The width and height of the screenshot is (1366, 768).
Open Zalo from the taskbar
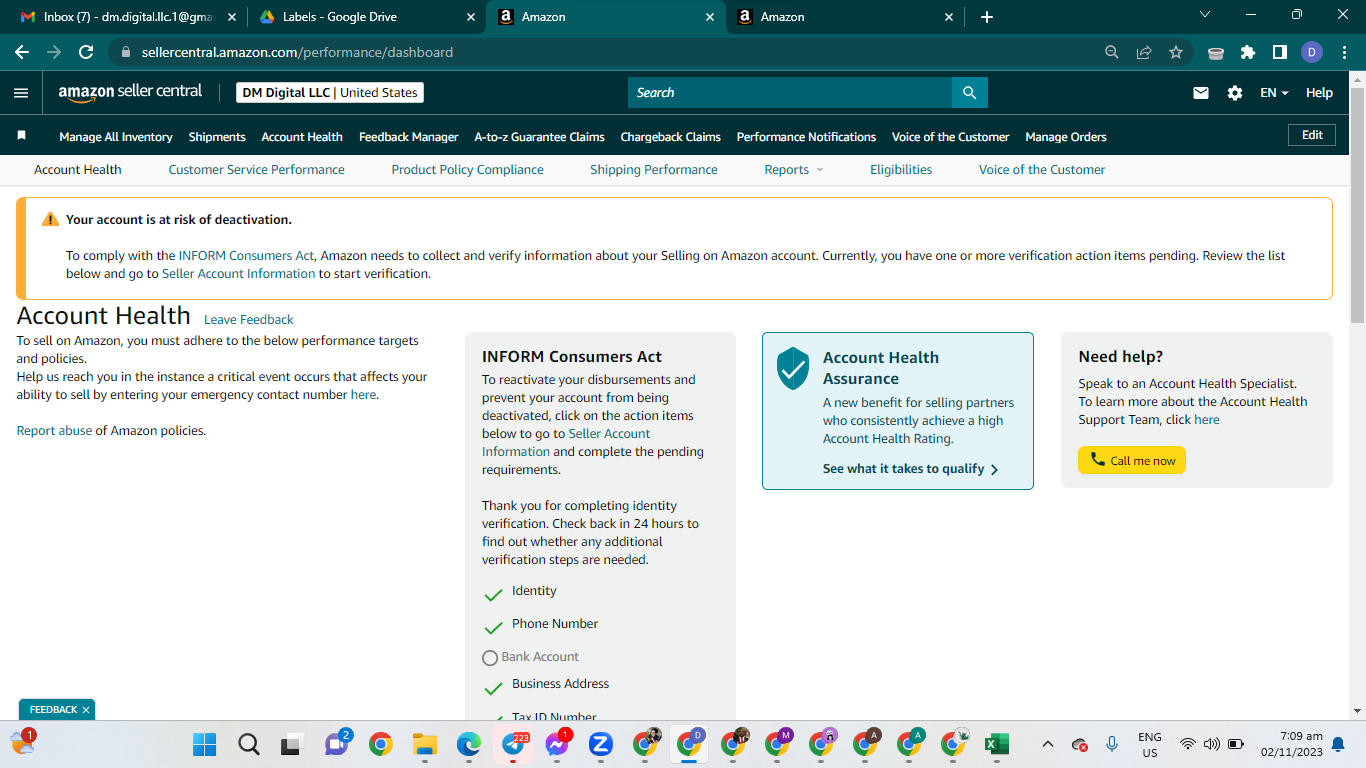[x=601, y=744]
